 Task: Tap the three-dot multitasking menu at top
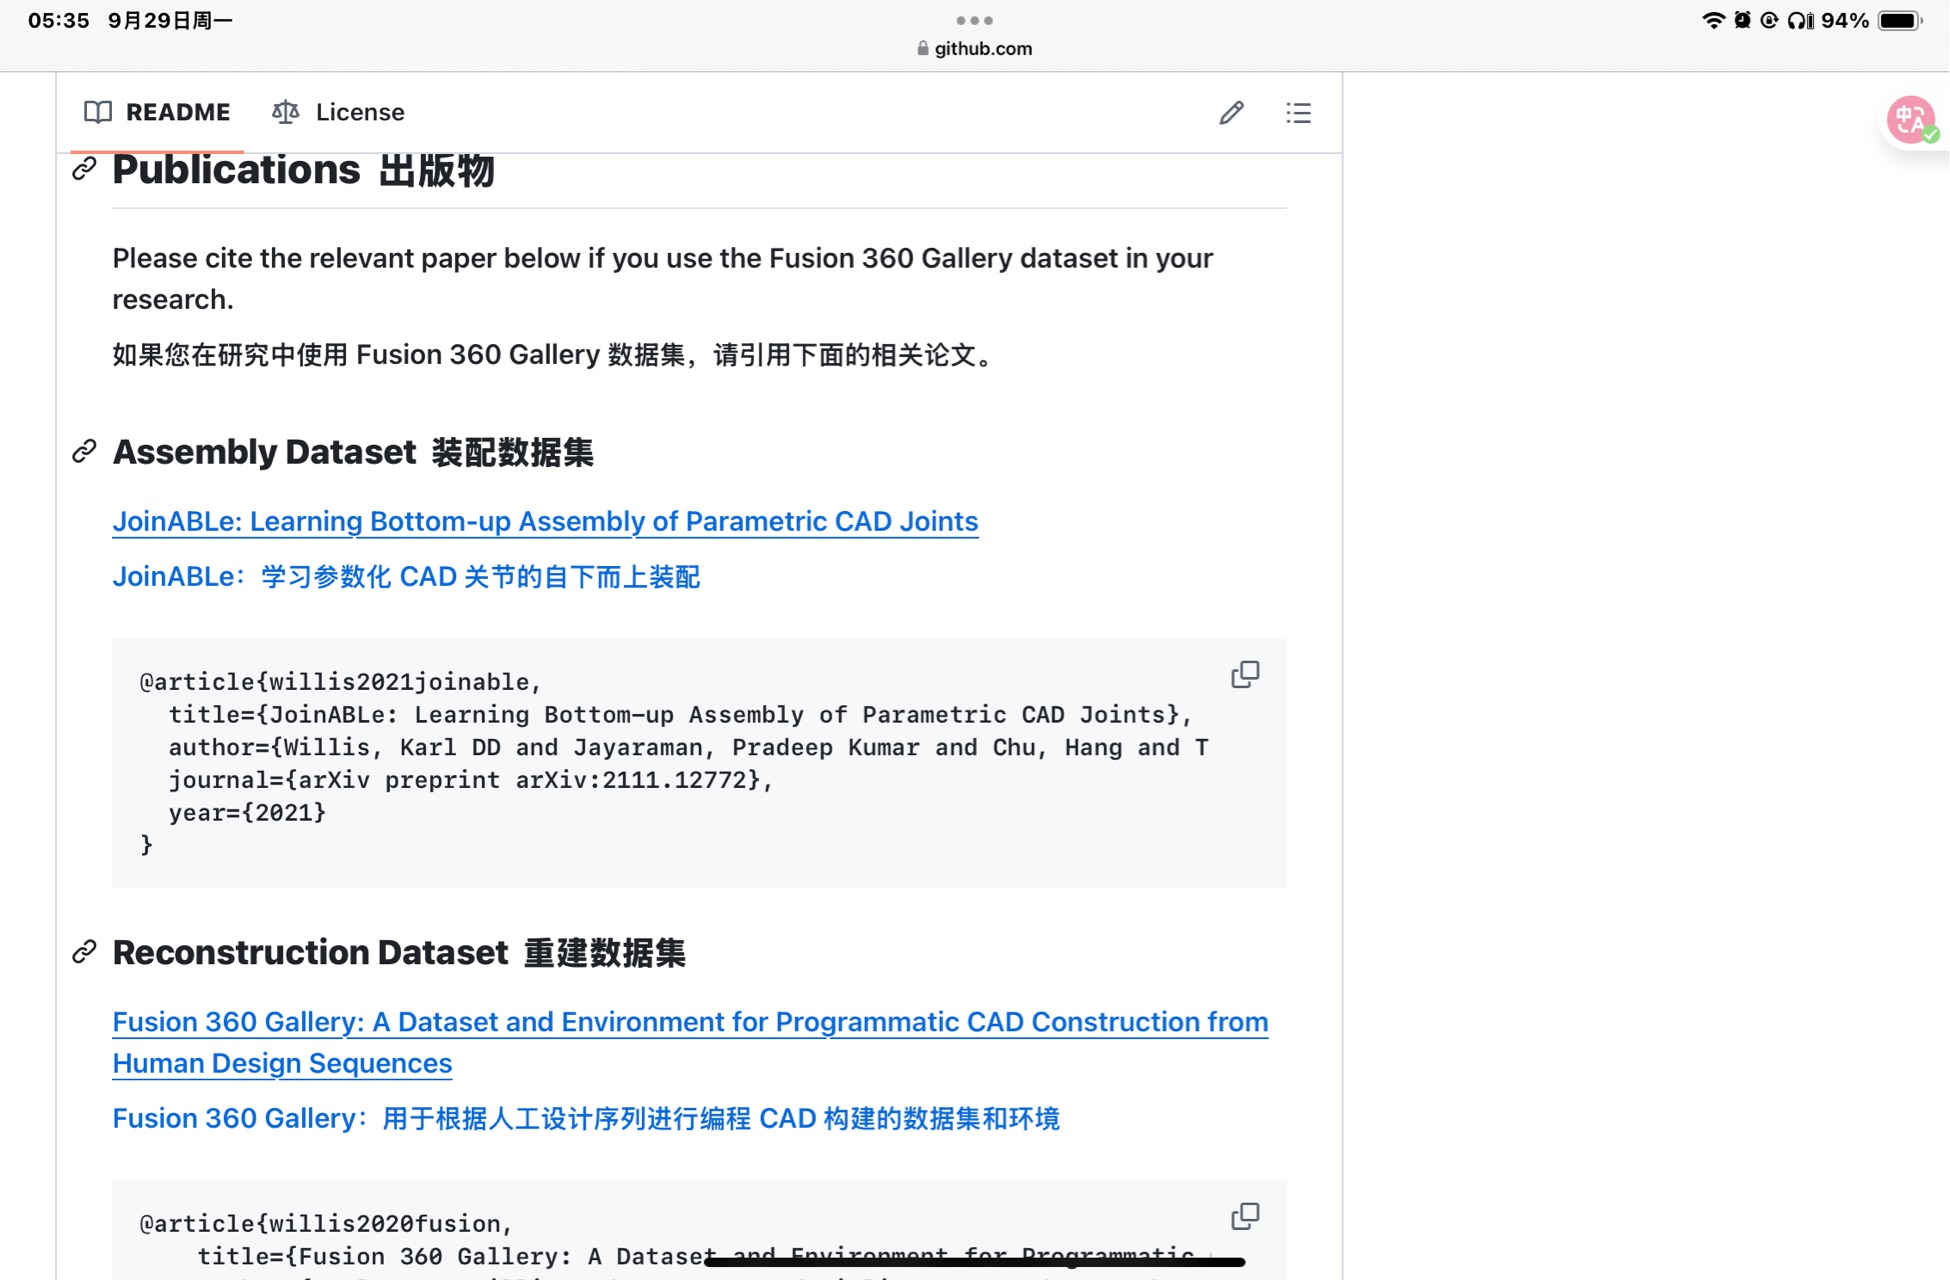click(x=974, y=20)
